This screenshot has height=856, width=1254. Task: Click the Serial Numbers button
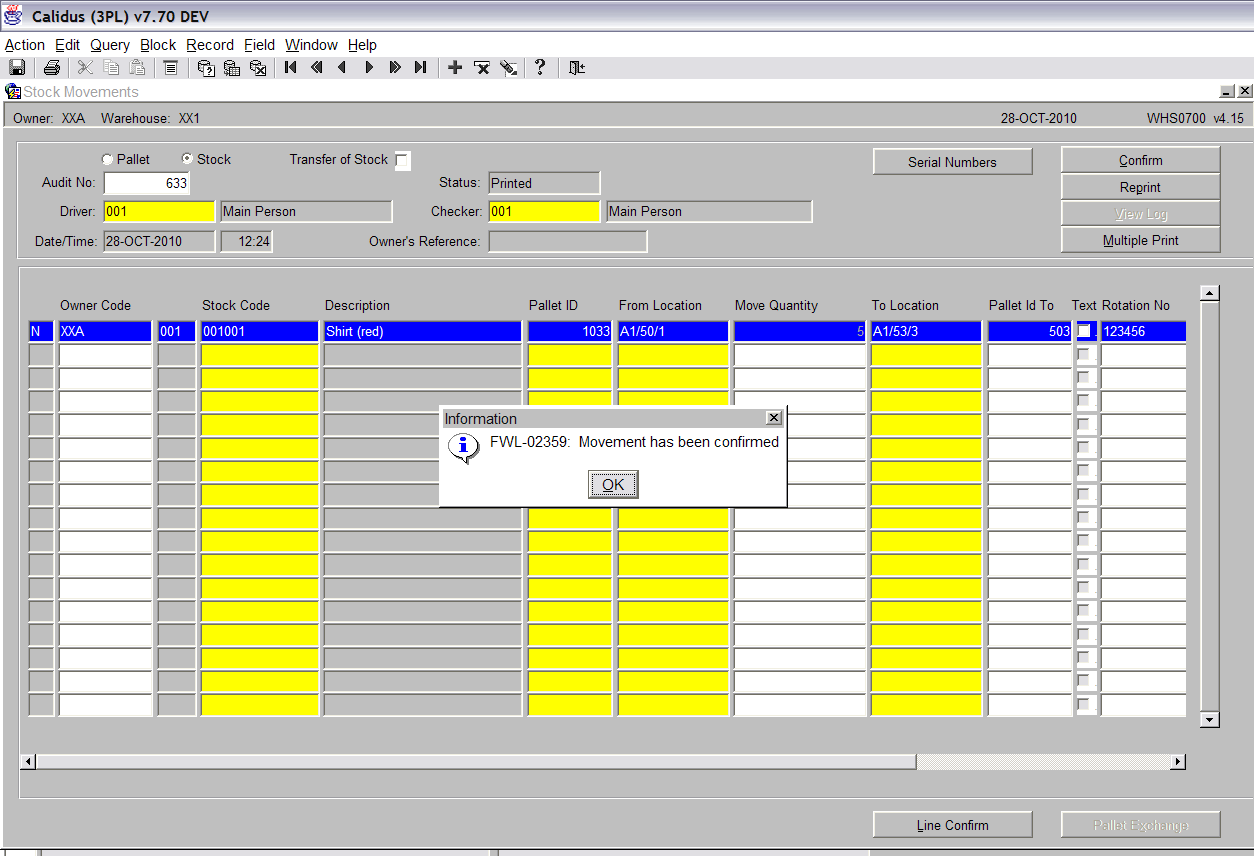(952, 162)
